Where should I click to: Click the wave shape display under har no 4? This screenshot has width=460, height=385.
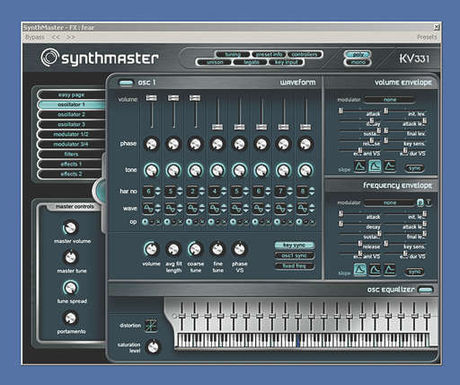214,208
